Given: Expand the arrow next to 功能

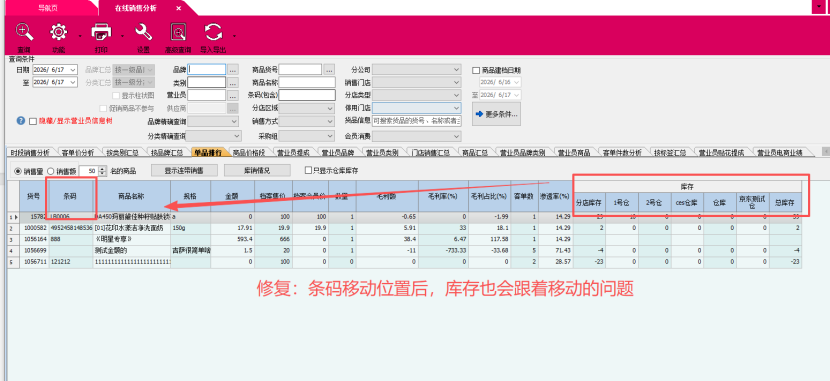Looking at the screenshot, I should pos(80,36).
